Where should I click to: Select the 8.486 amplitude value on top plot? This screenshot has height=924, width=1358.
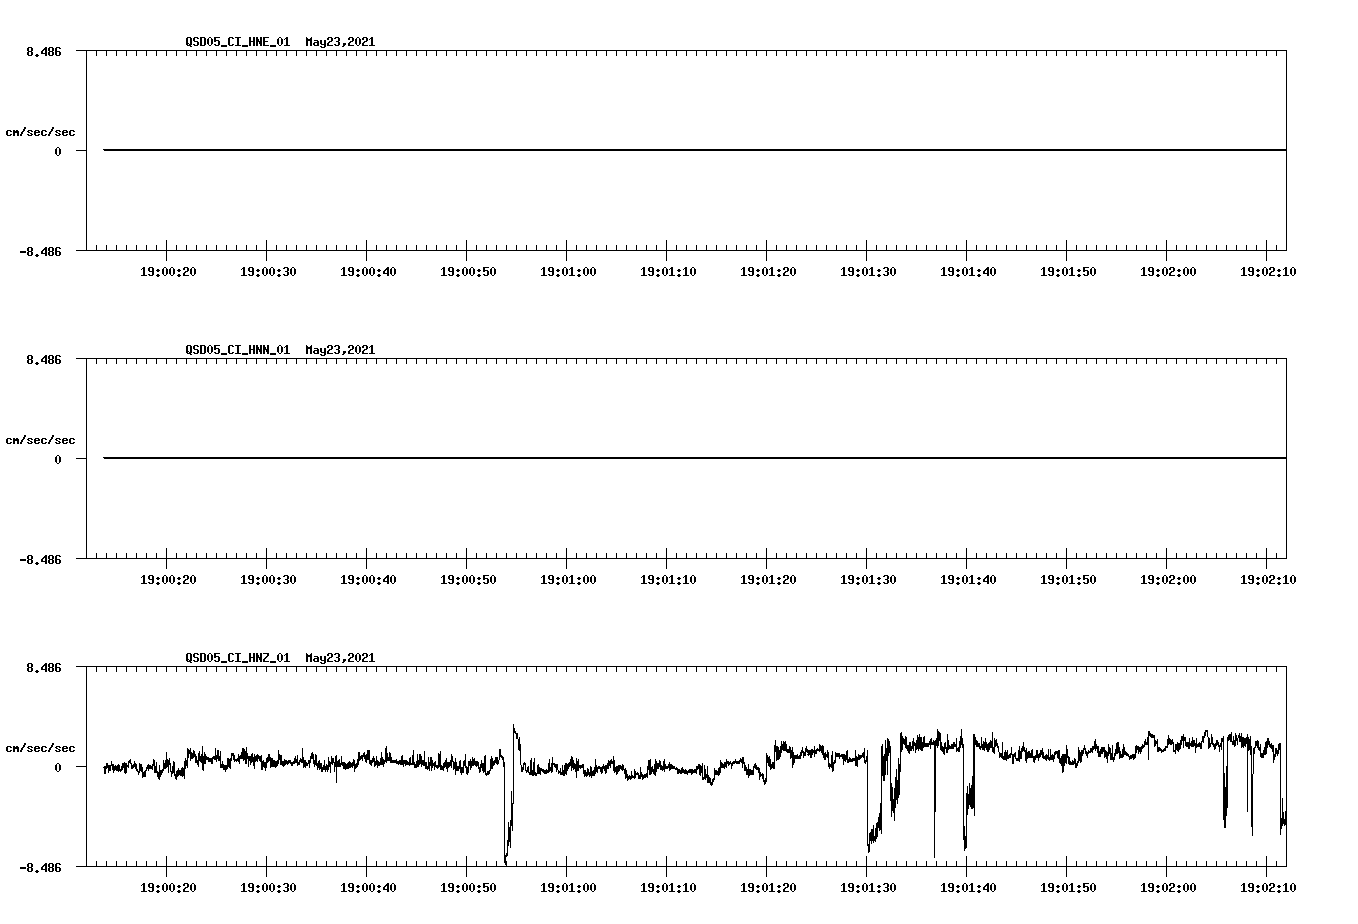pyautogui.click(x=43, y=49)
